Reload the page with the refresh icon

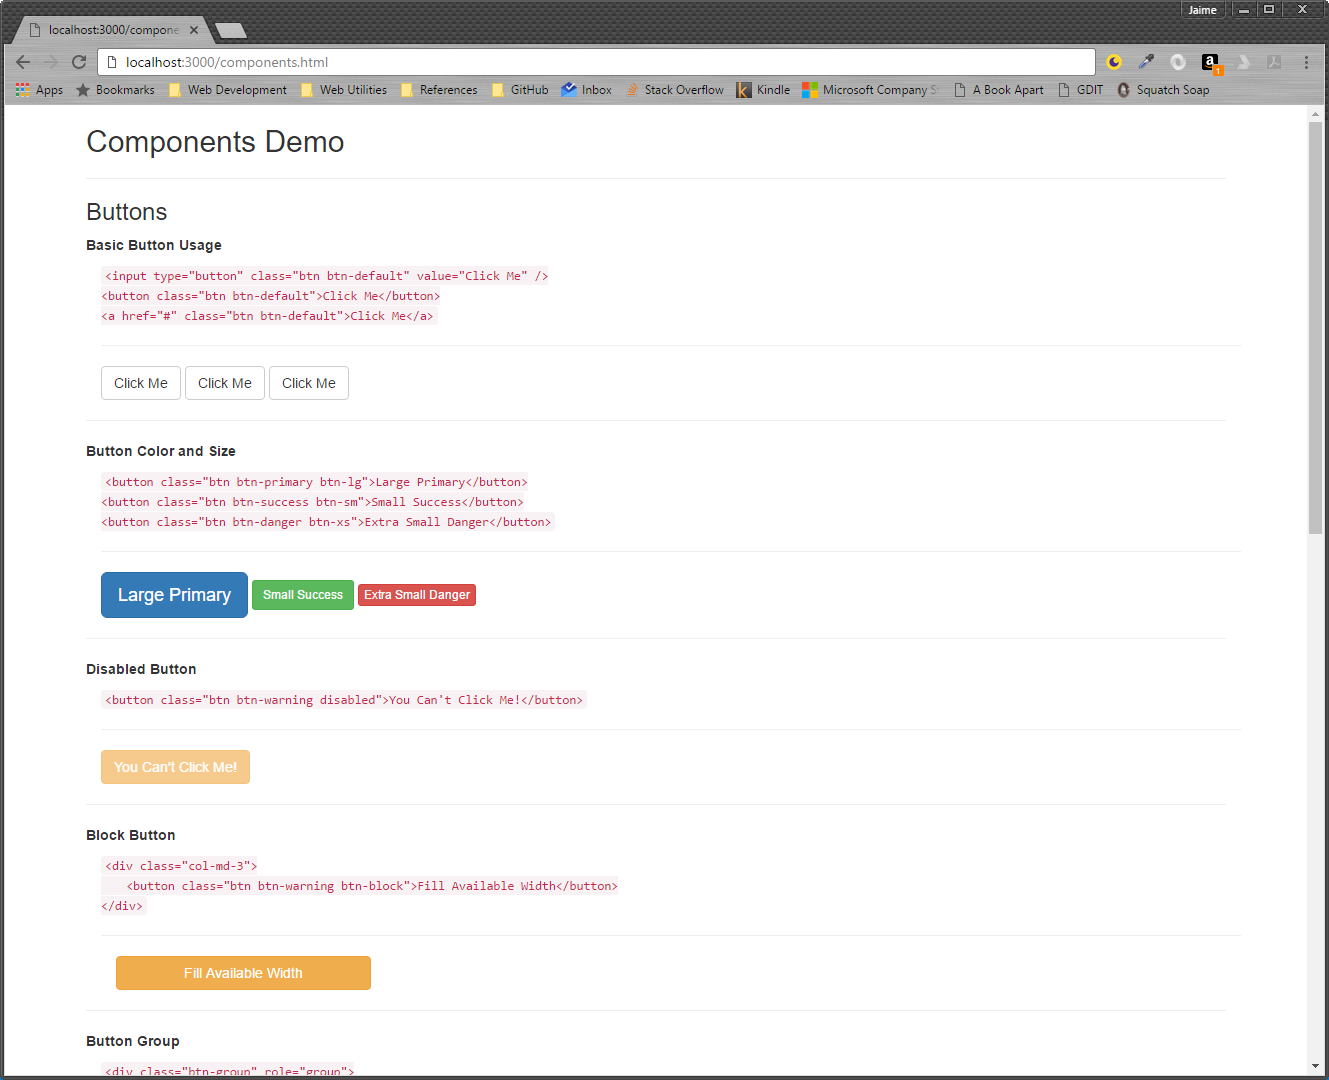pos(79,62)
